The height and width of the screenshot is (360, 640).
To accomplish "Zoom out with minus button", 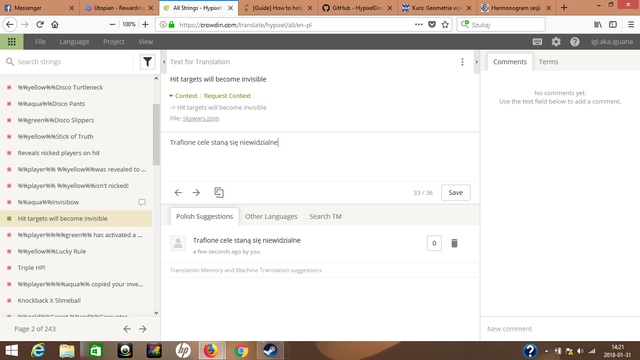I will 112,24.
